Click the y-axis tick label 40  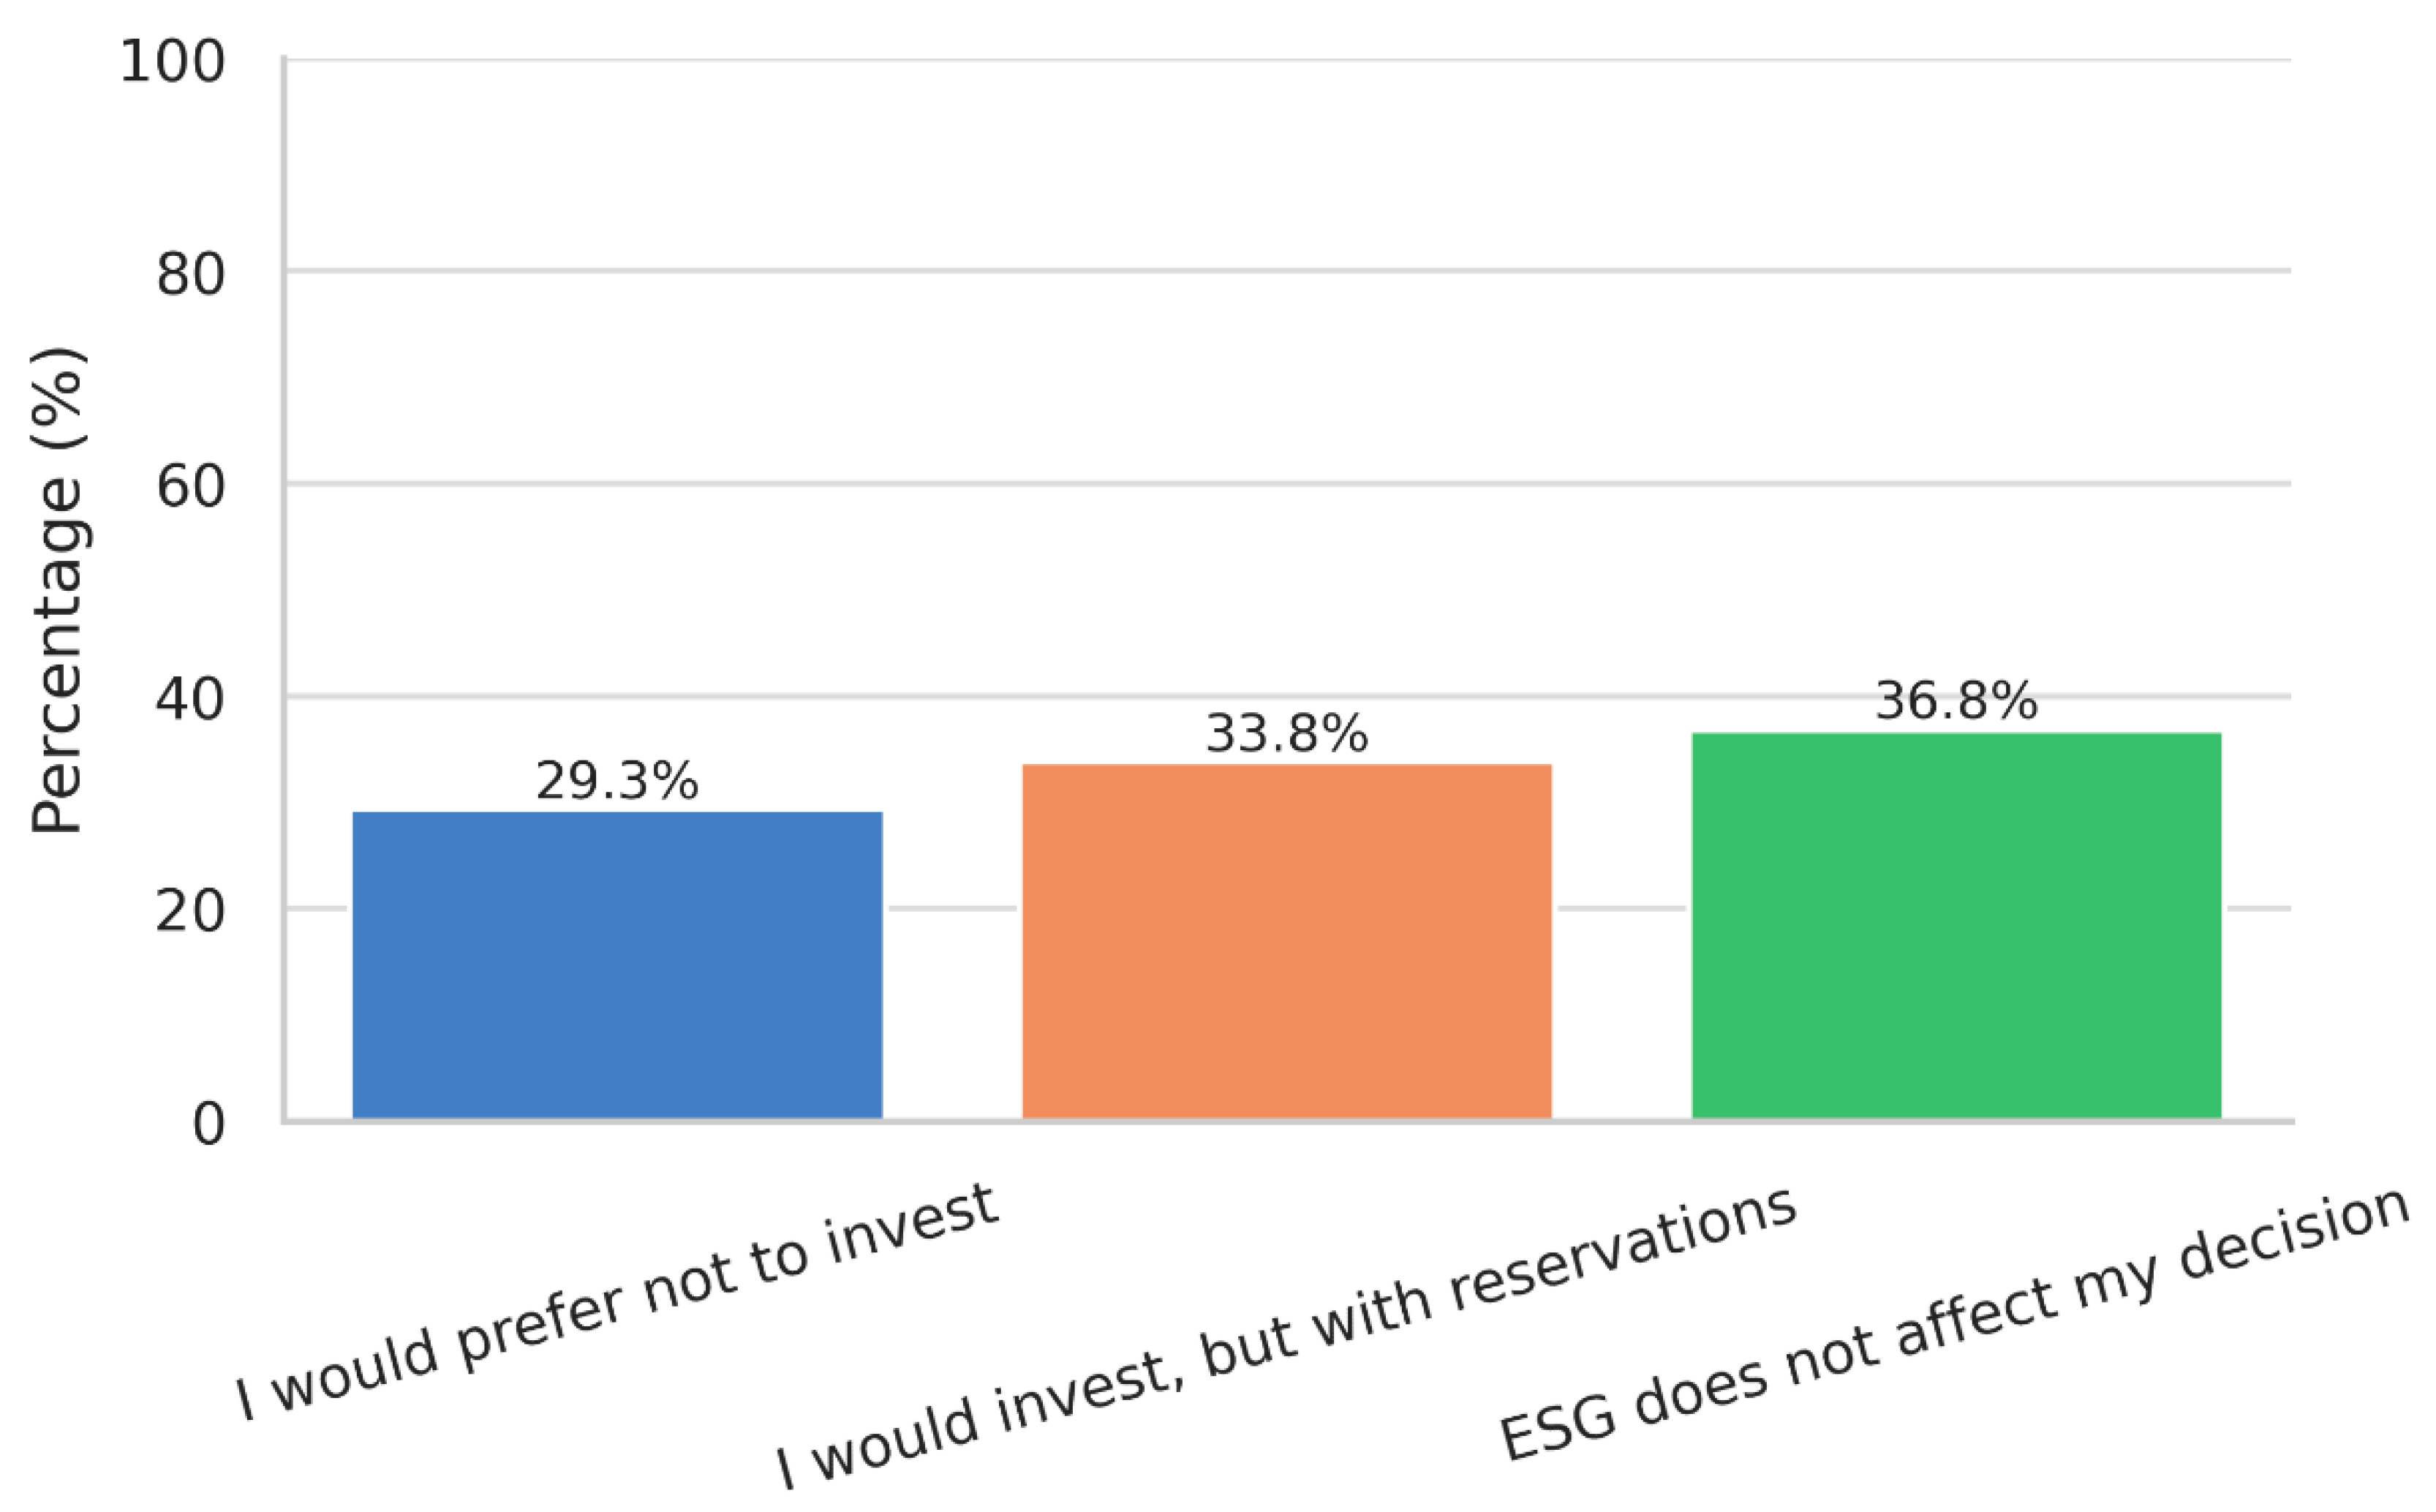[190, 699]
